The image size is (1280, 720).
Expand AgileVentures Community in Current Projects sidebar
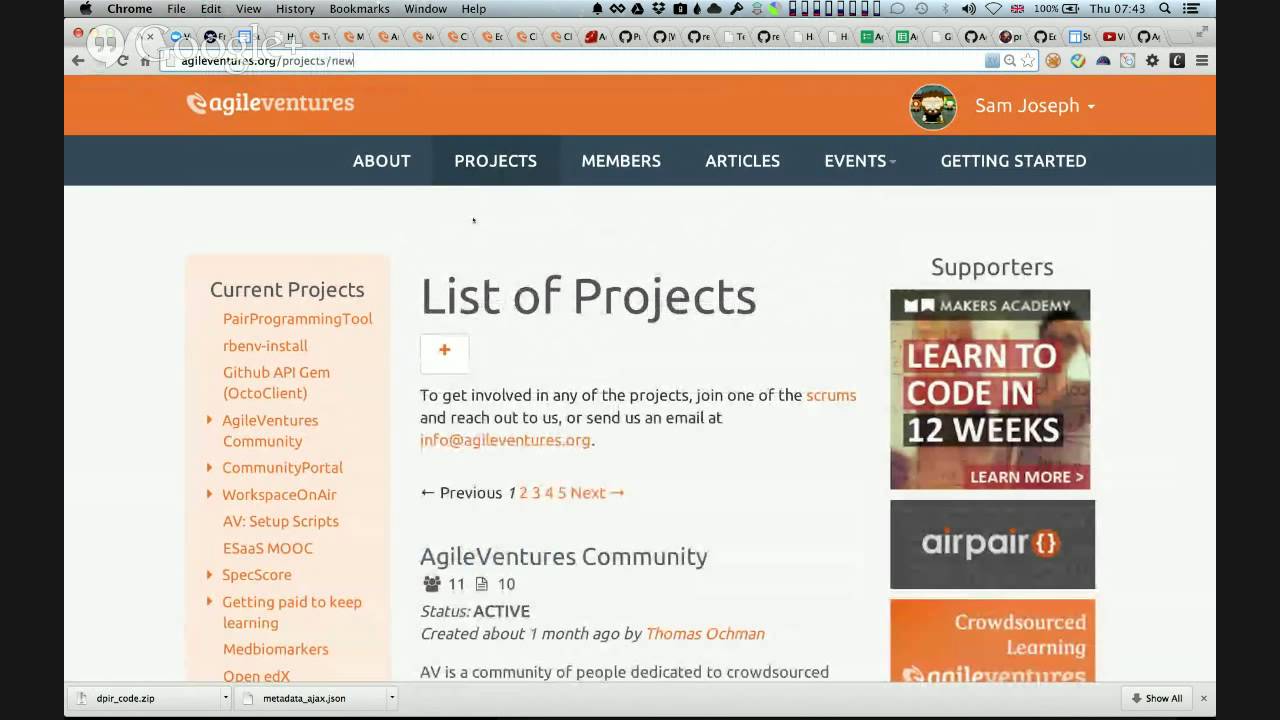pos(209,421)
